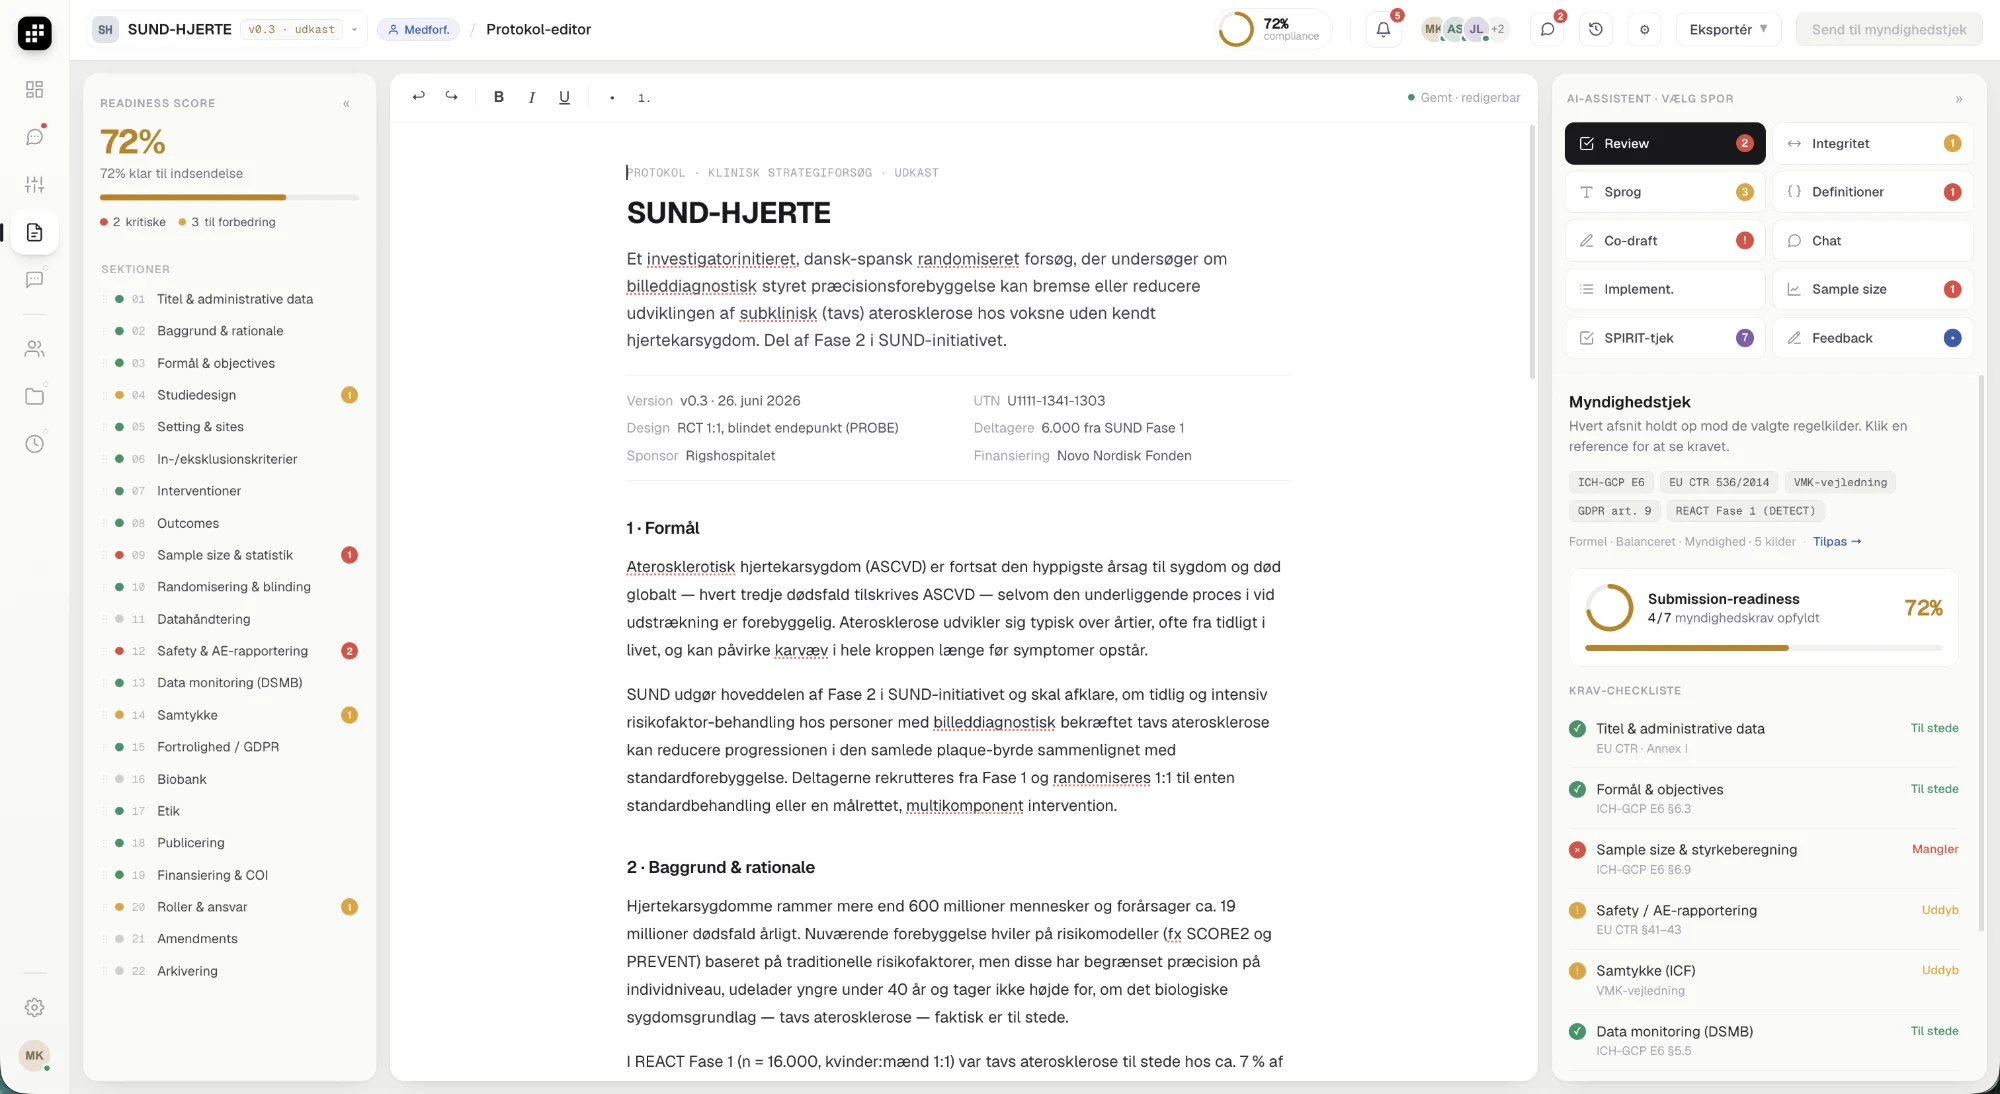Go to section 20 Roller & ansvar

pos(229,907)
